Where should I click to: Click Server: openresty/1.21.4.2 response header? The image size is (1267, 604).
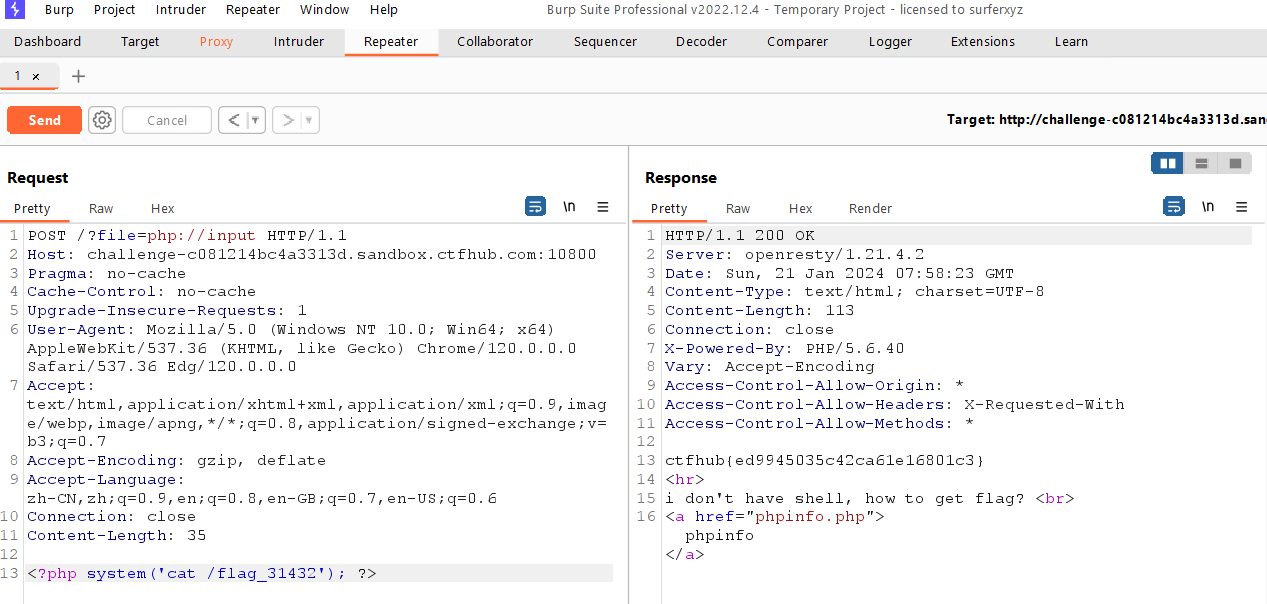coord(795,254)
